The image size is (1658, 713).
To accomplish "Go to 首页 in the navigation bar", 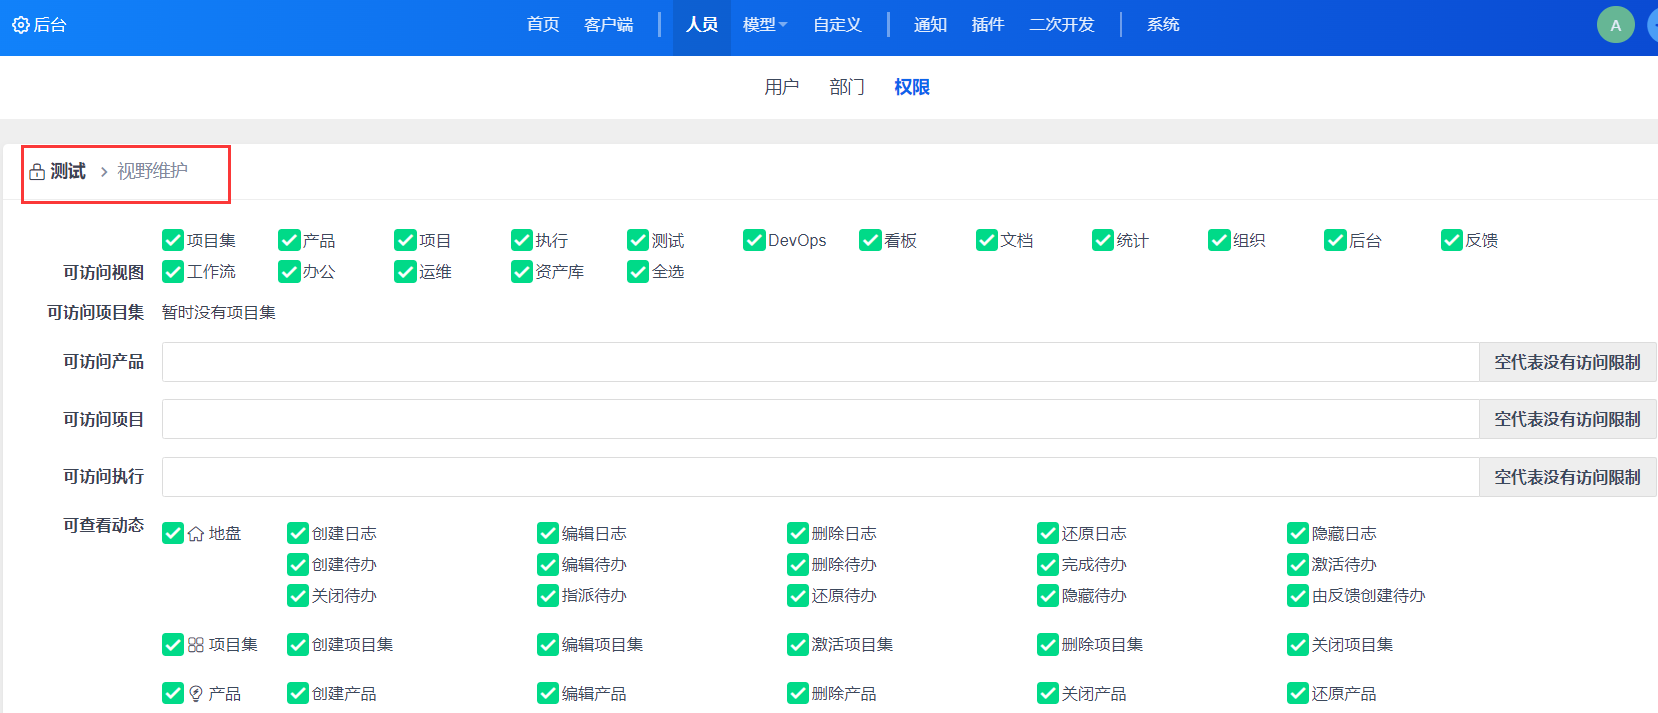I will (x=543, y=25).
